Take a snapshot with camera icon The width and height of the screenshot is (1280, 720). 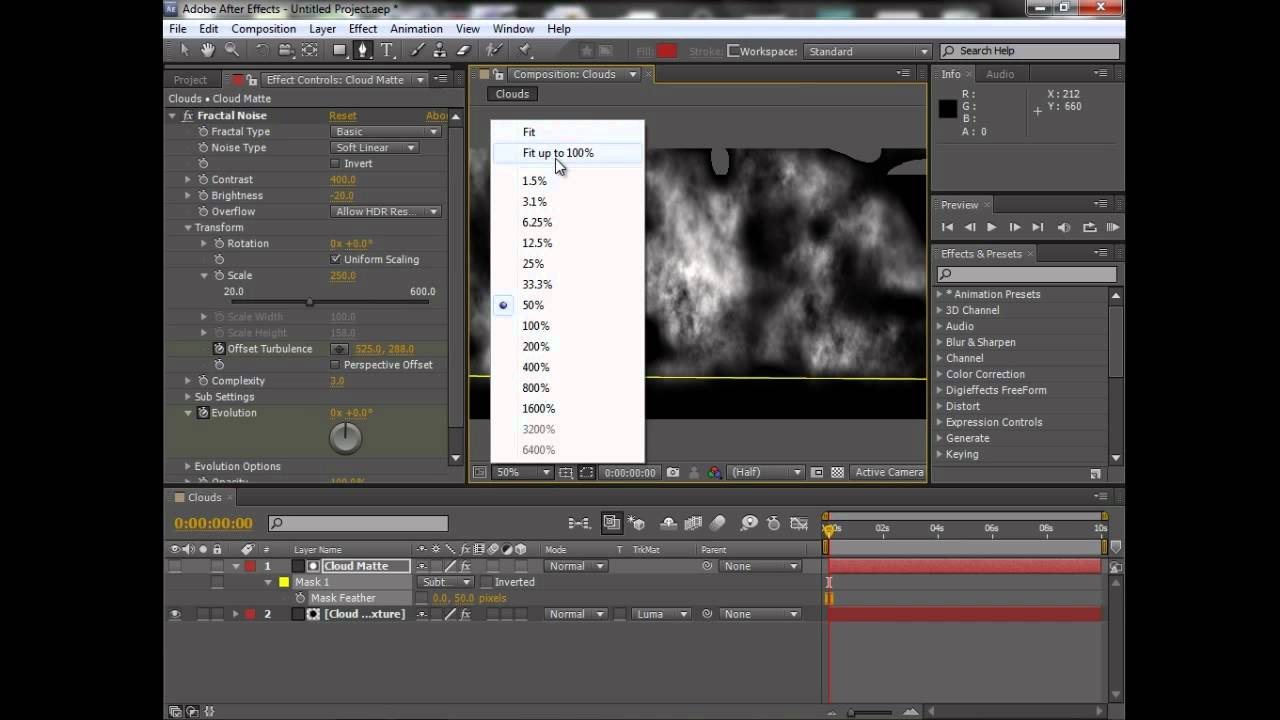[x=673, y=473]
